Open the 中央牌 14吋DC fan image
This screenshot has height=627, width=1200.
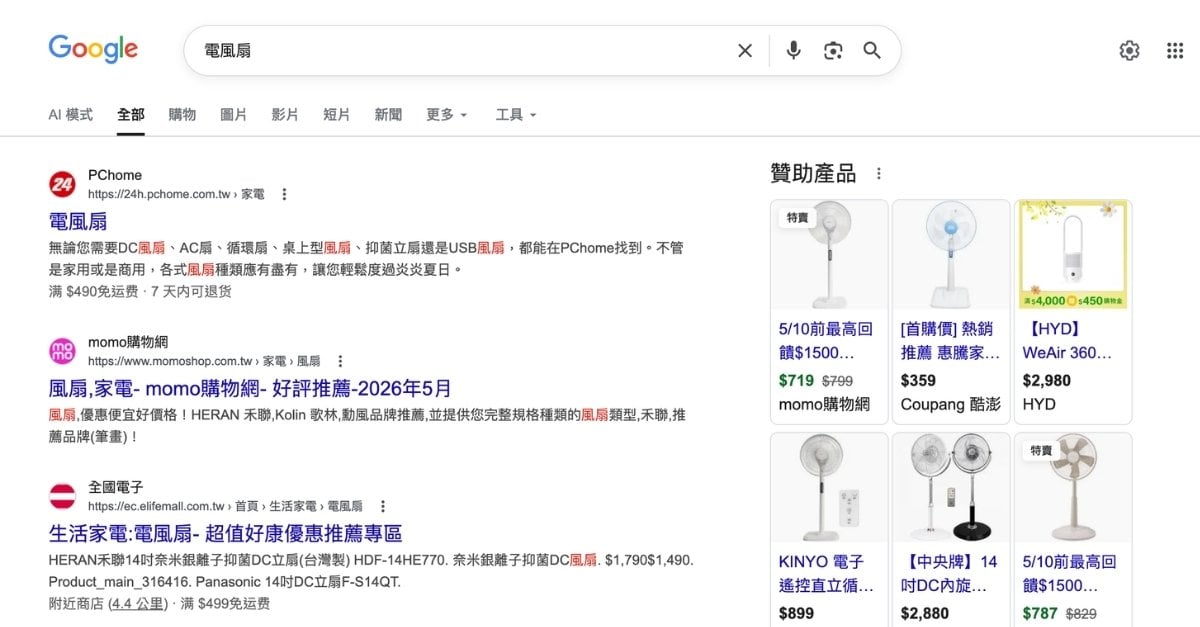click(951, 488)
